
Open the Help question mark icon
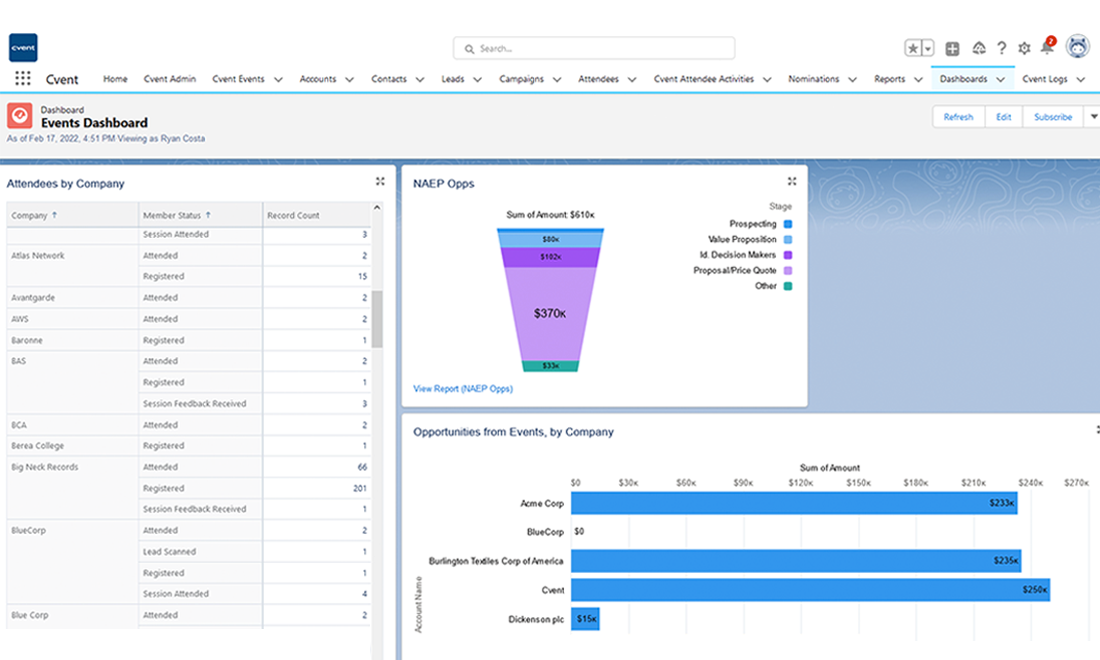coord(1002,48)
